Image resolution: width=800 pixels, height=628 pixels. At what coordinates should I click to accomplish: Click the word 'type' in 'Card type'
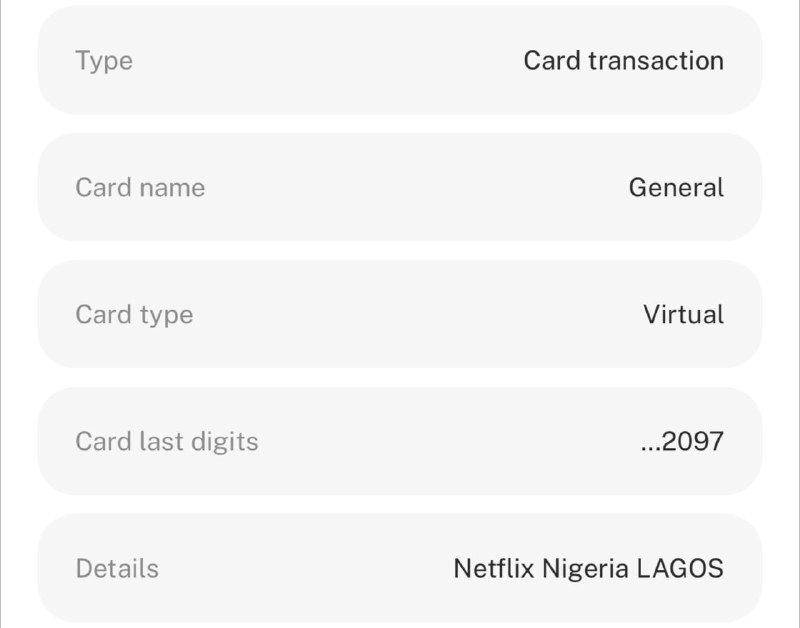pyautogui.click(x=165, y=316)
